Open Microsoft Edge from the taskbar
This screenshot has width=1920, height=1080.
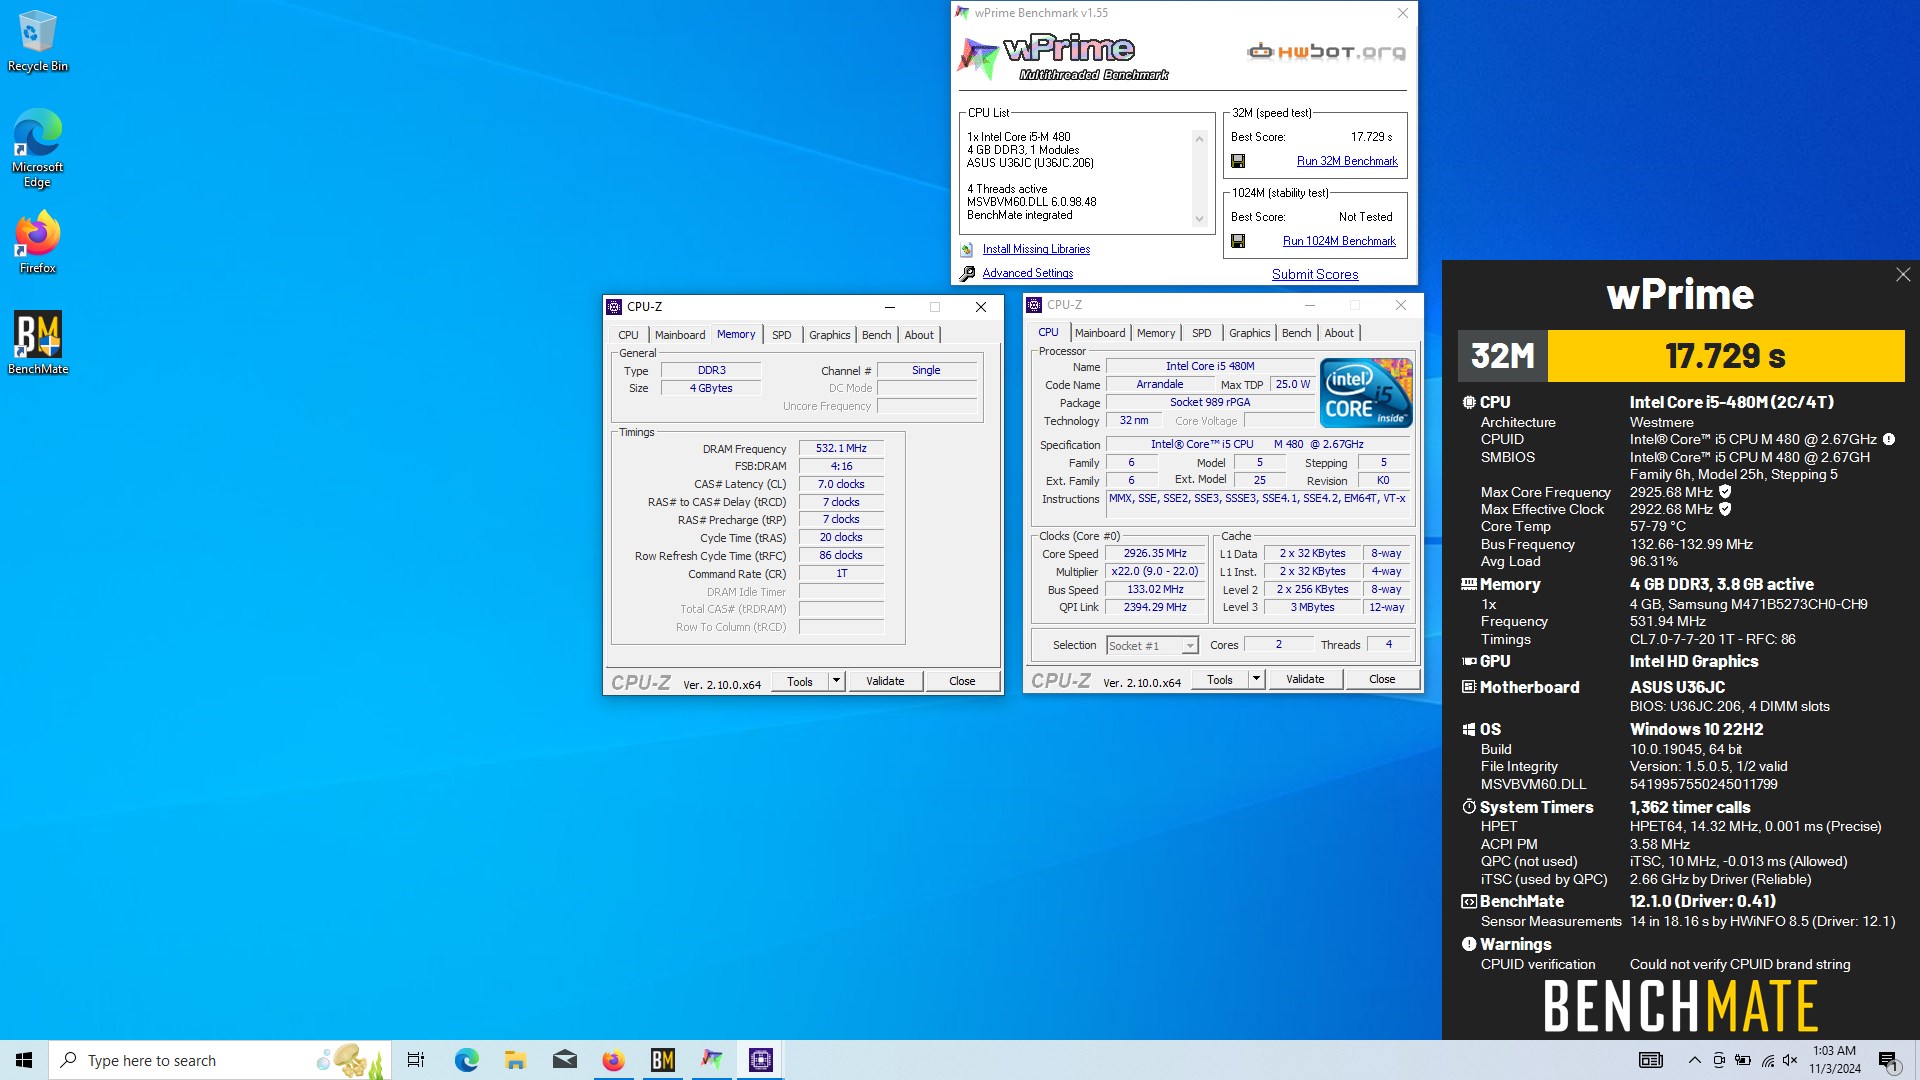pyautogui.click(x=466, y=1060)
